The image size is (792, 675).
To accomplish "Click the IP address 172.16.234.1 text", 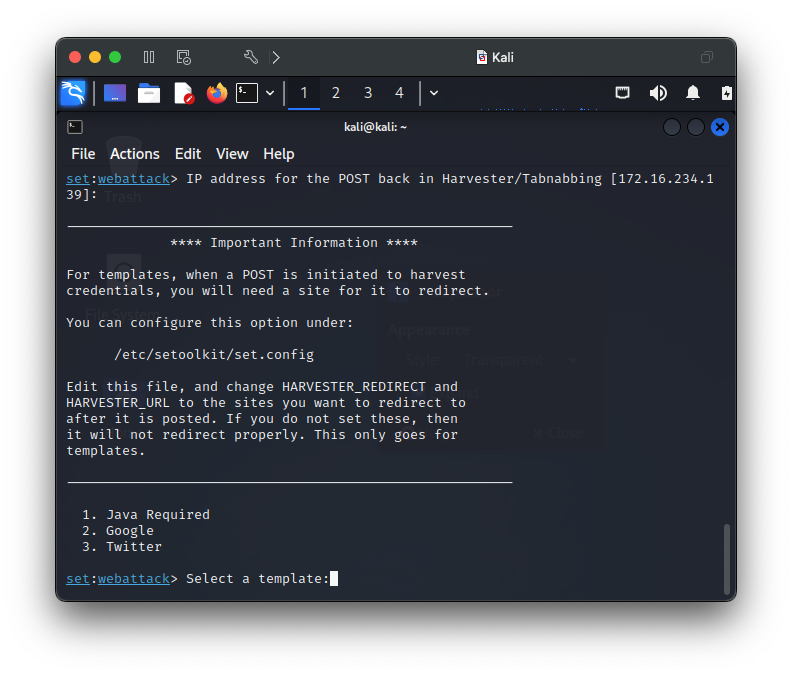I will [666, 179].
